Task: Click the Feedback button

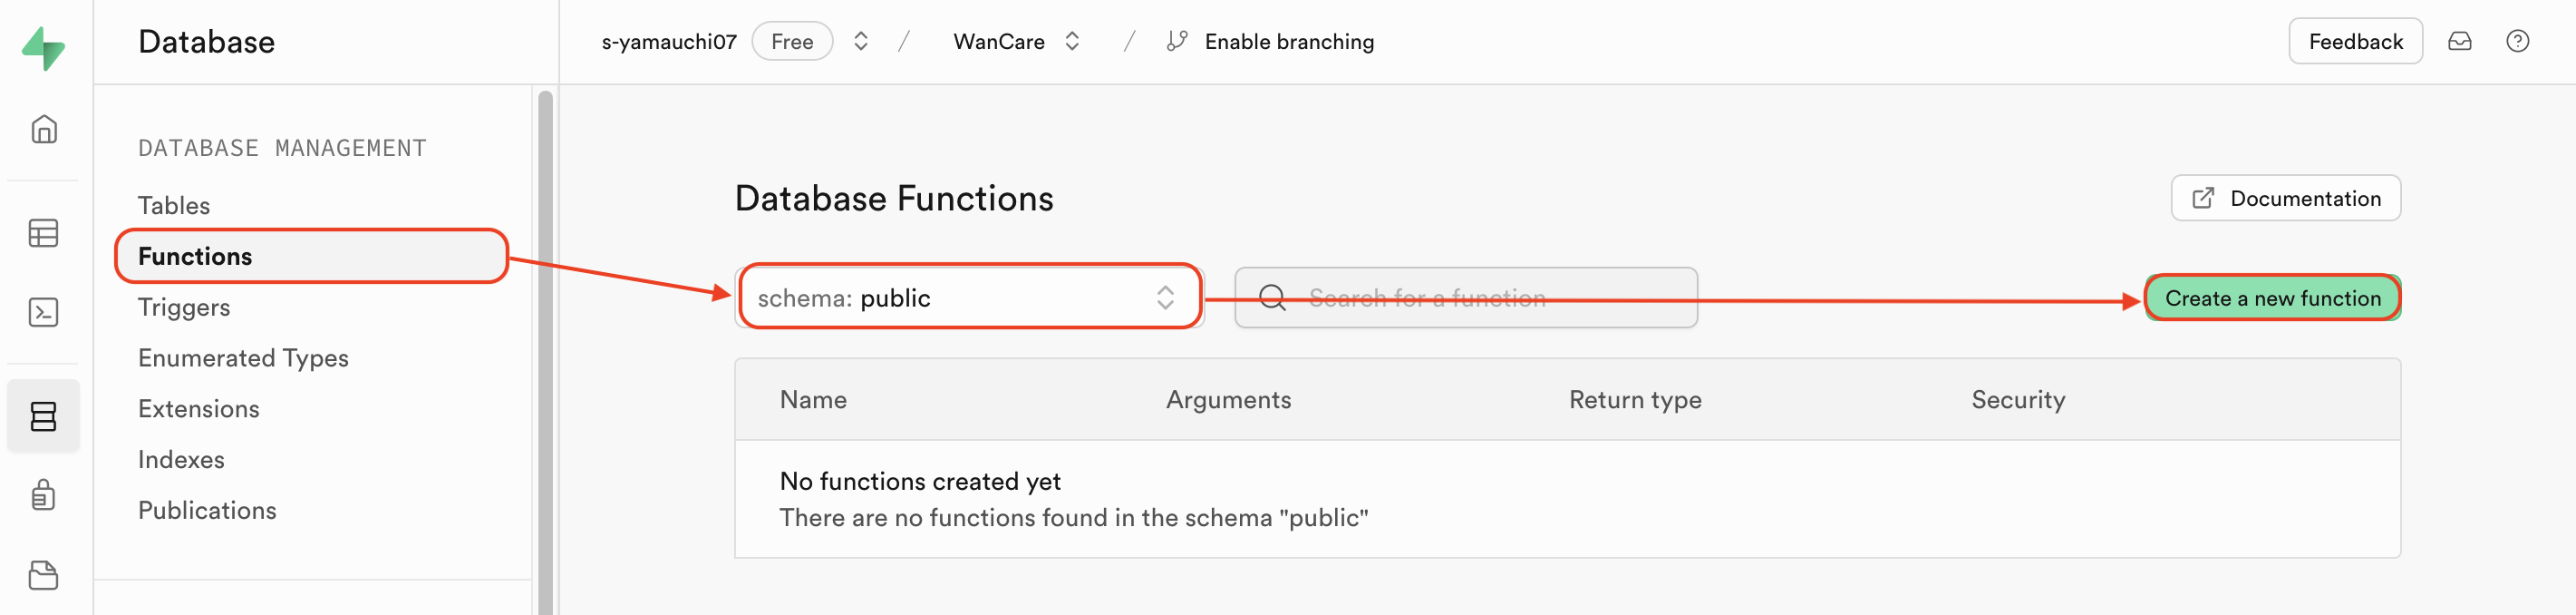Action: (x=2355, y=42)
